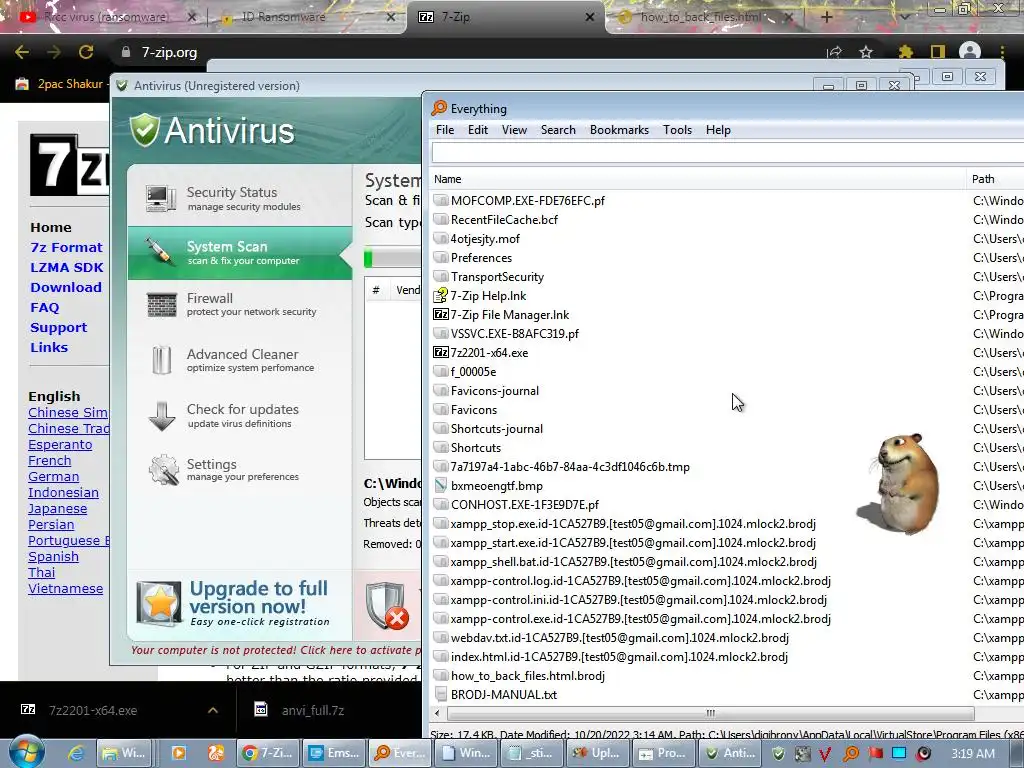Image resolution: width=1024 pixels, height=768 pixels.
Task: Open Chrome profile avatar
Action: 970,52
